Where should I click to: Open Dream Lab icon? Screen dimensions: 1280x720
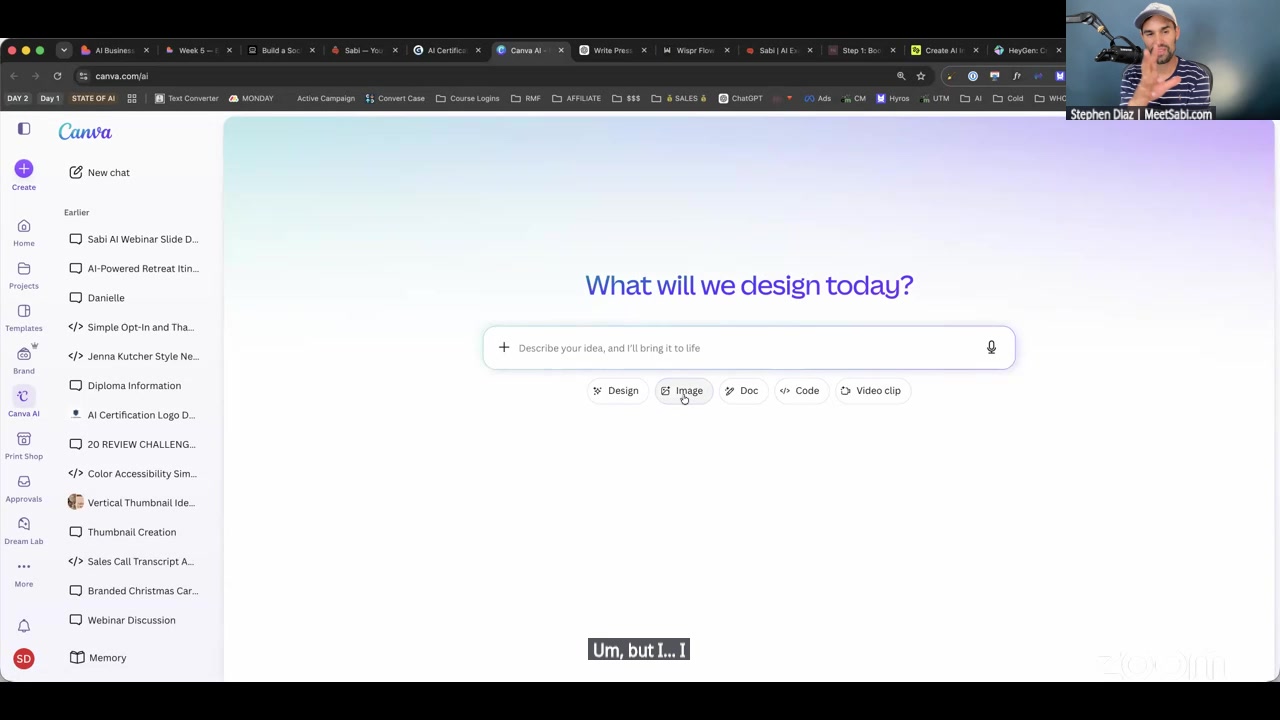(24, 525)
